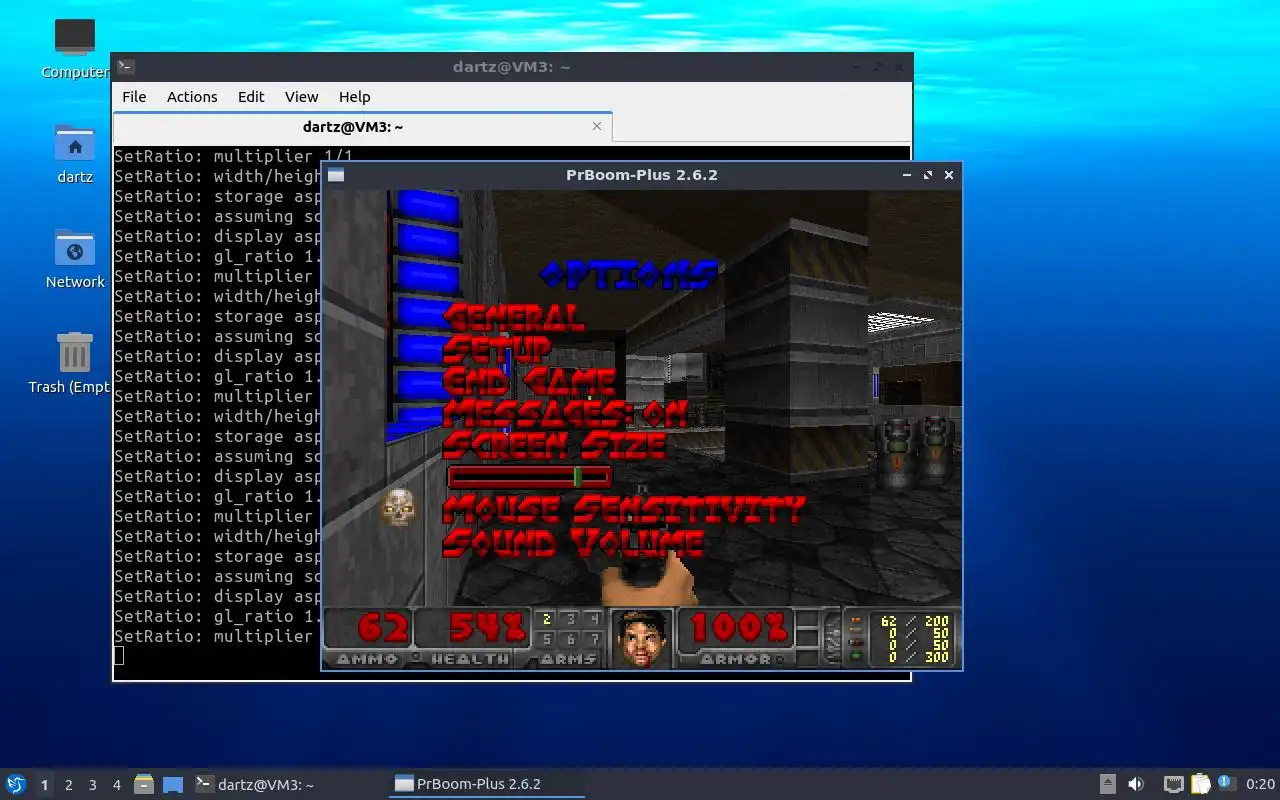Click the green screen size slider handle
Viewport: 1280px width, 800px height.
578,476
